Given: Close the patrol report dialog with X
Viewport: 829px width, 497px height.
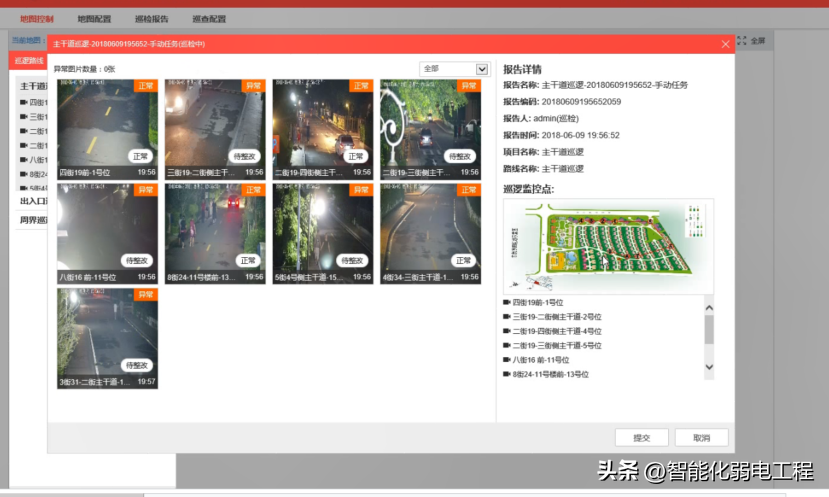Looking at the screenshot, I should click(x=725, y=44).
